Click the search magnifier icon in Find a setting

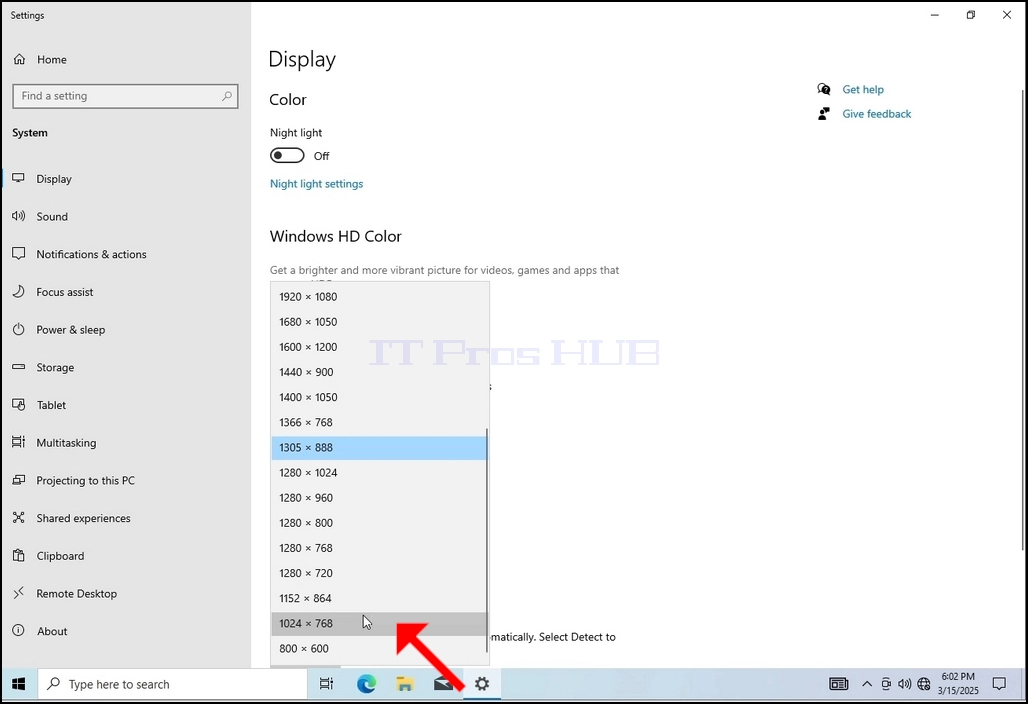(227, 96)
